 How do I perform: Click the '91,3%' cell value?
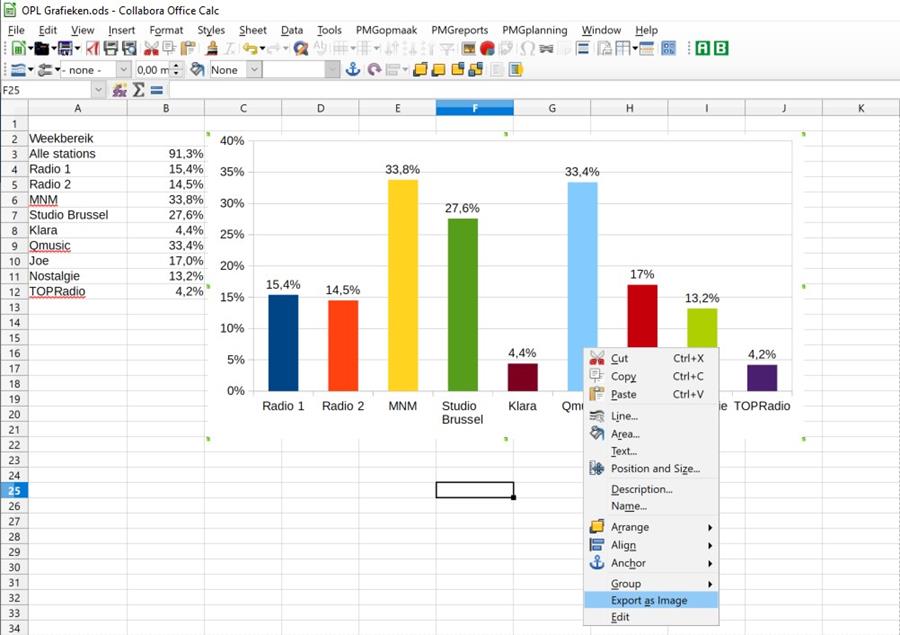click(x=166, y=154)
